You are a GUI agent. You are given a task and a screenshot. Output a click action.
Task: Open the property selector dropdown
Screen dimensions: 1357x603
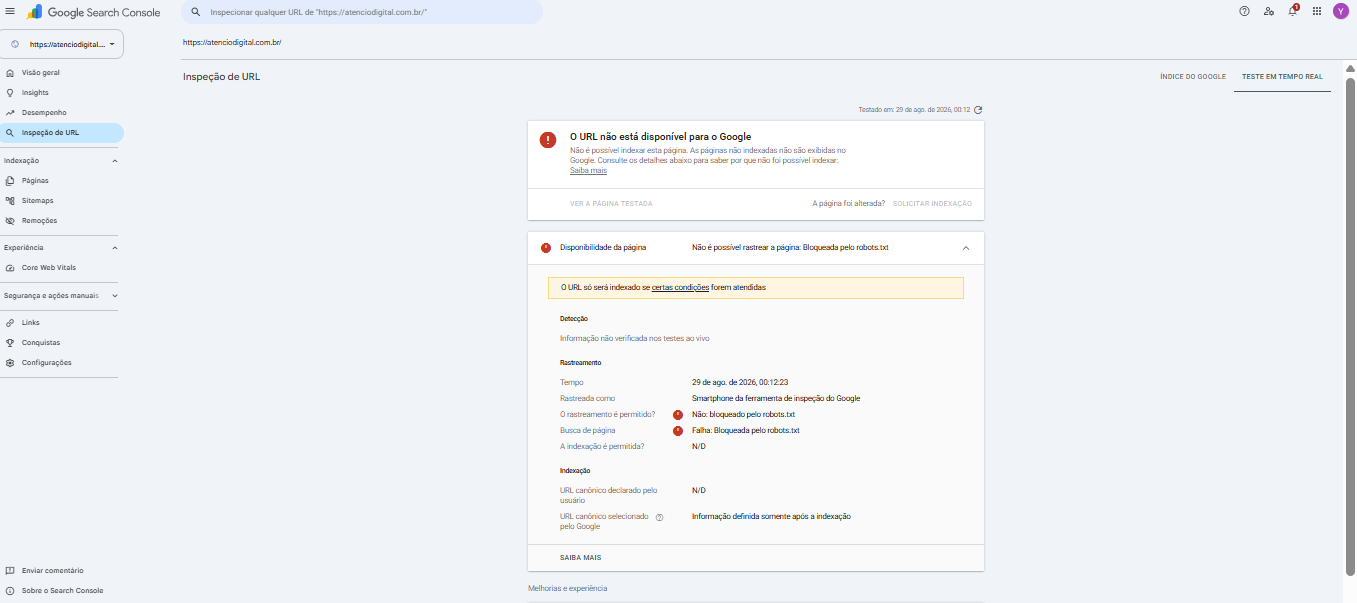[x=62, y=44]
